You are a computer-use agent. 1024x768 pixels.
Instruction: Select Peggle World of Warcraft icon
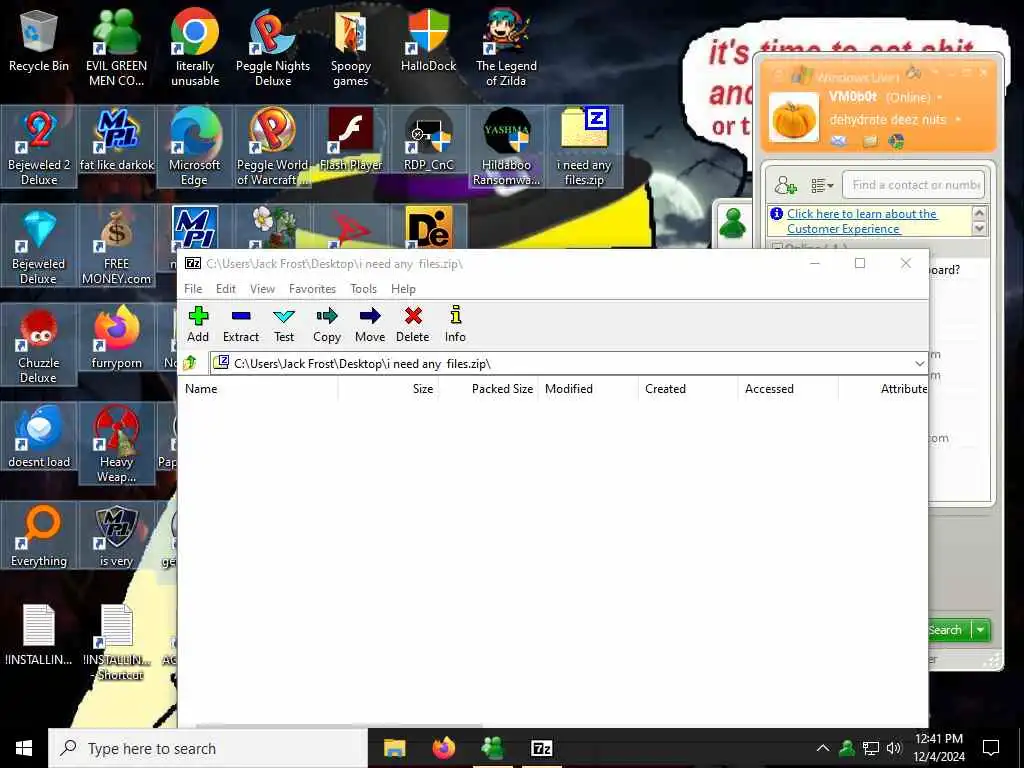(273, 147)
